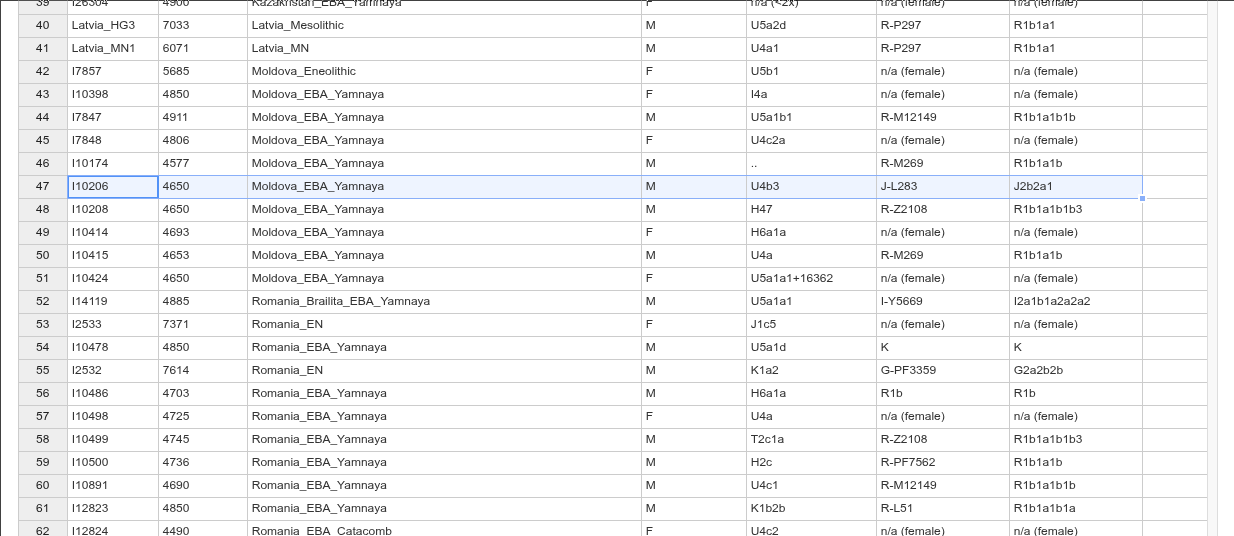Image resolution: width=1234 pixels, height=536 pixels.
Task: Select the H2c haplogroup cell
Action: tap(811, 462)
